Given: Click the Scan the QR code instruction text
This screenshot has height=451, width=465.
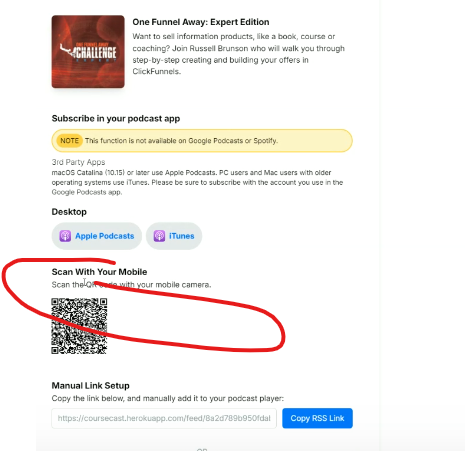Looking at the screenshot, I should 131,285.
